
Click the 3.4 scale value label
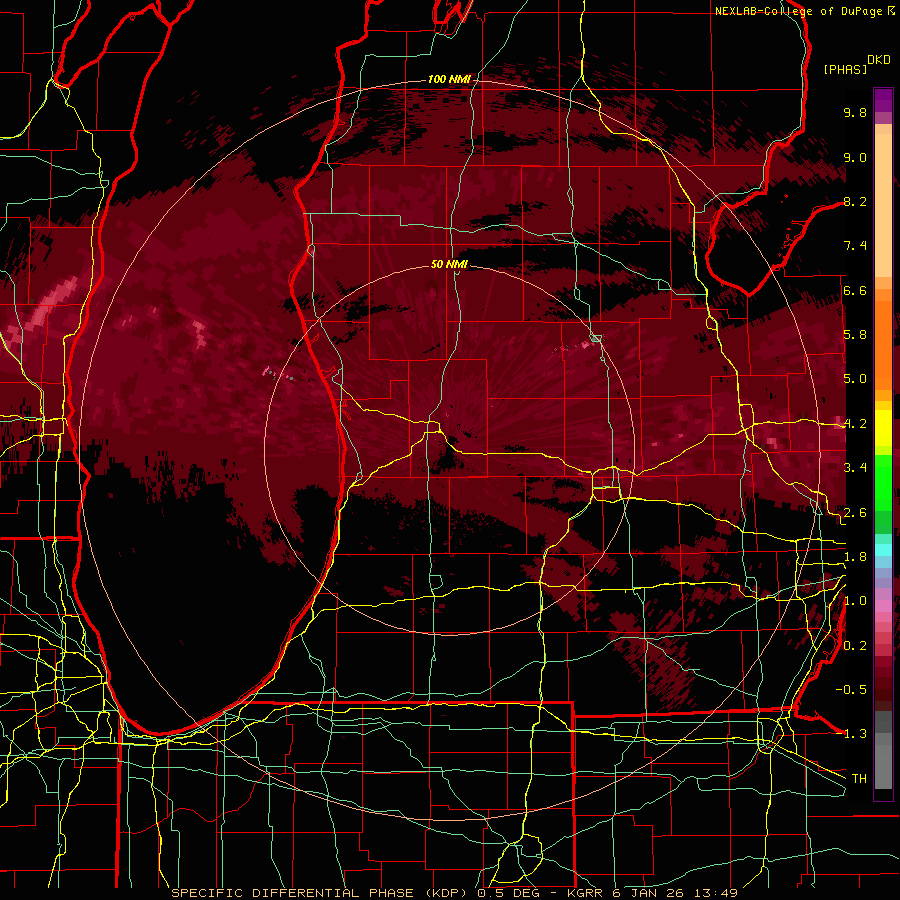[x=855, y=468]
